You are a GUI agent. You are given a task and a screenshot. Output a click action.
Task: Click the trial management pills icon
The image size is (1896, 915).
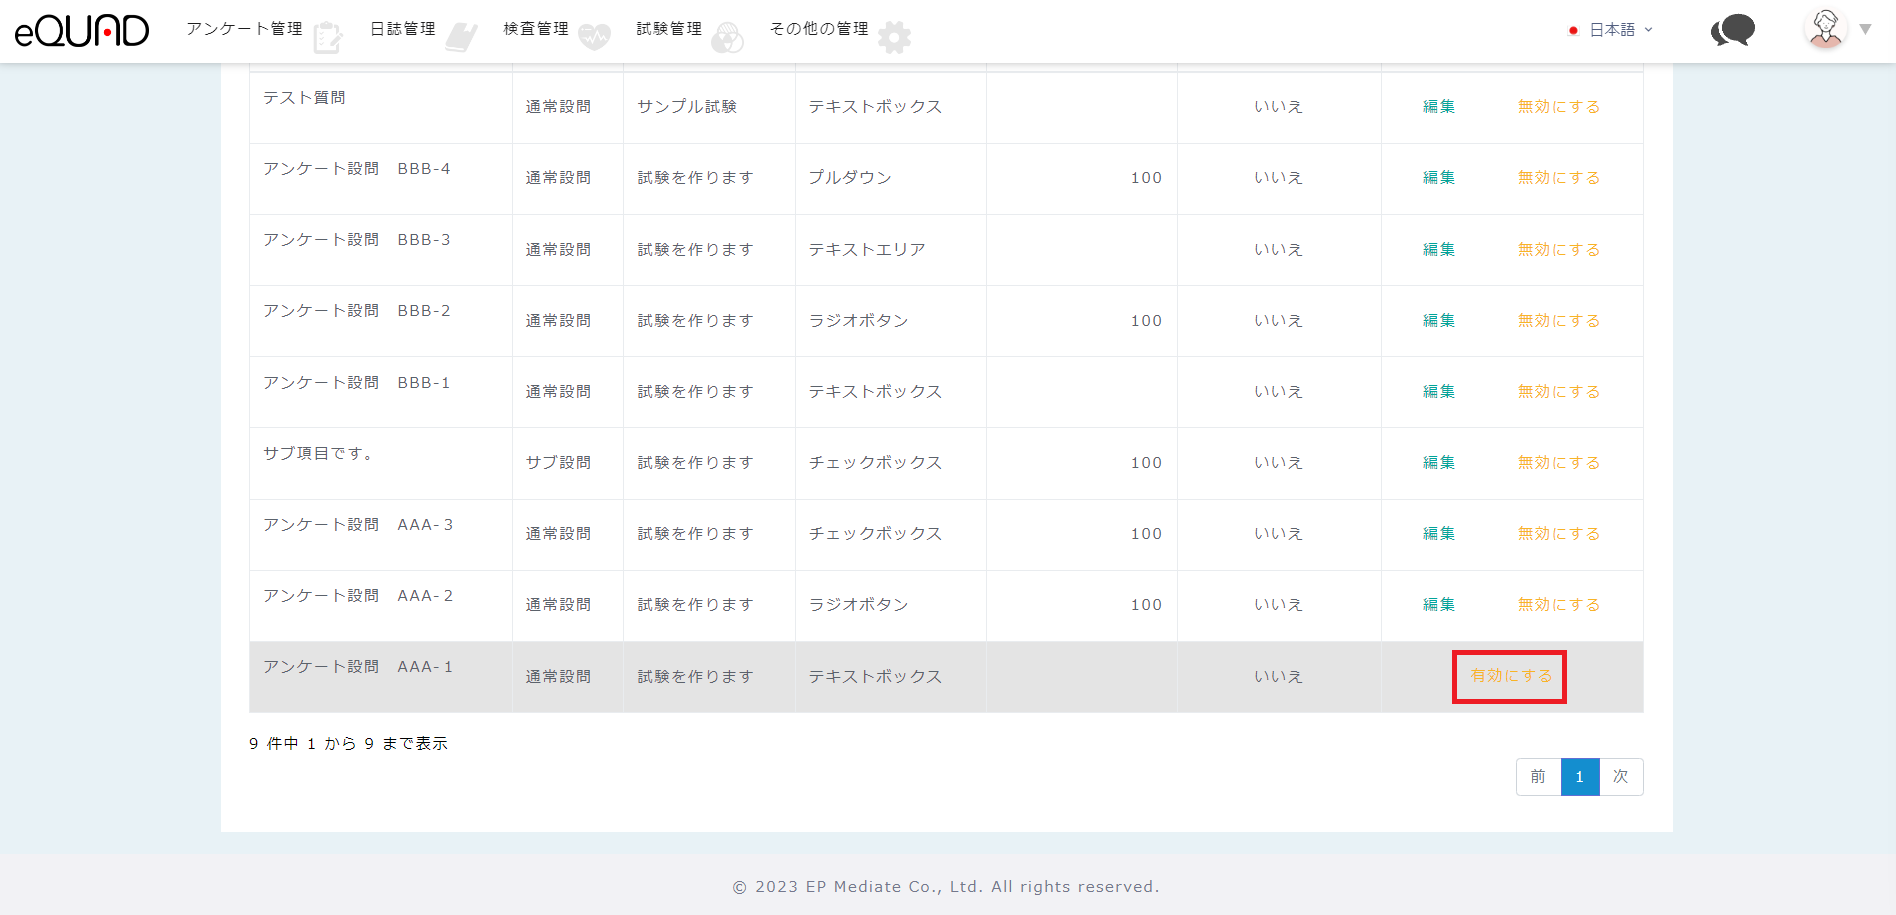pyautogui.click(x=727, y=38)
